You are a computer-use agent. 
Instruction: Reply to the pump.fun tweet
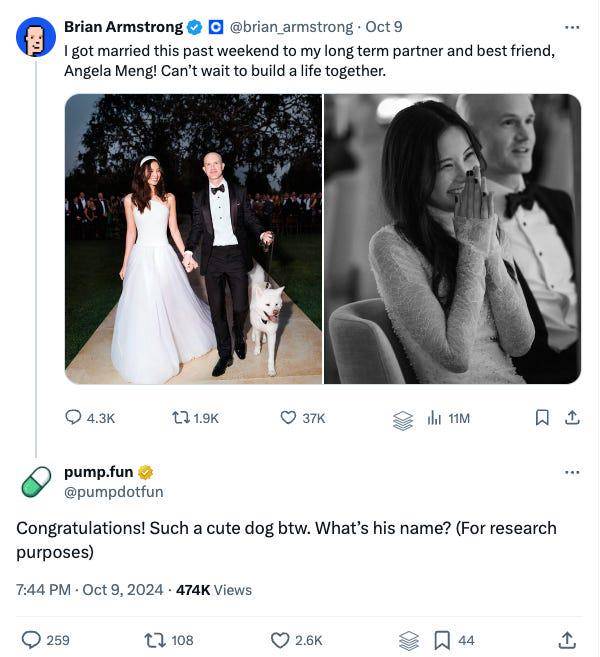(32, 639)
